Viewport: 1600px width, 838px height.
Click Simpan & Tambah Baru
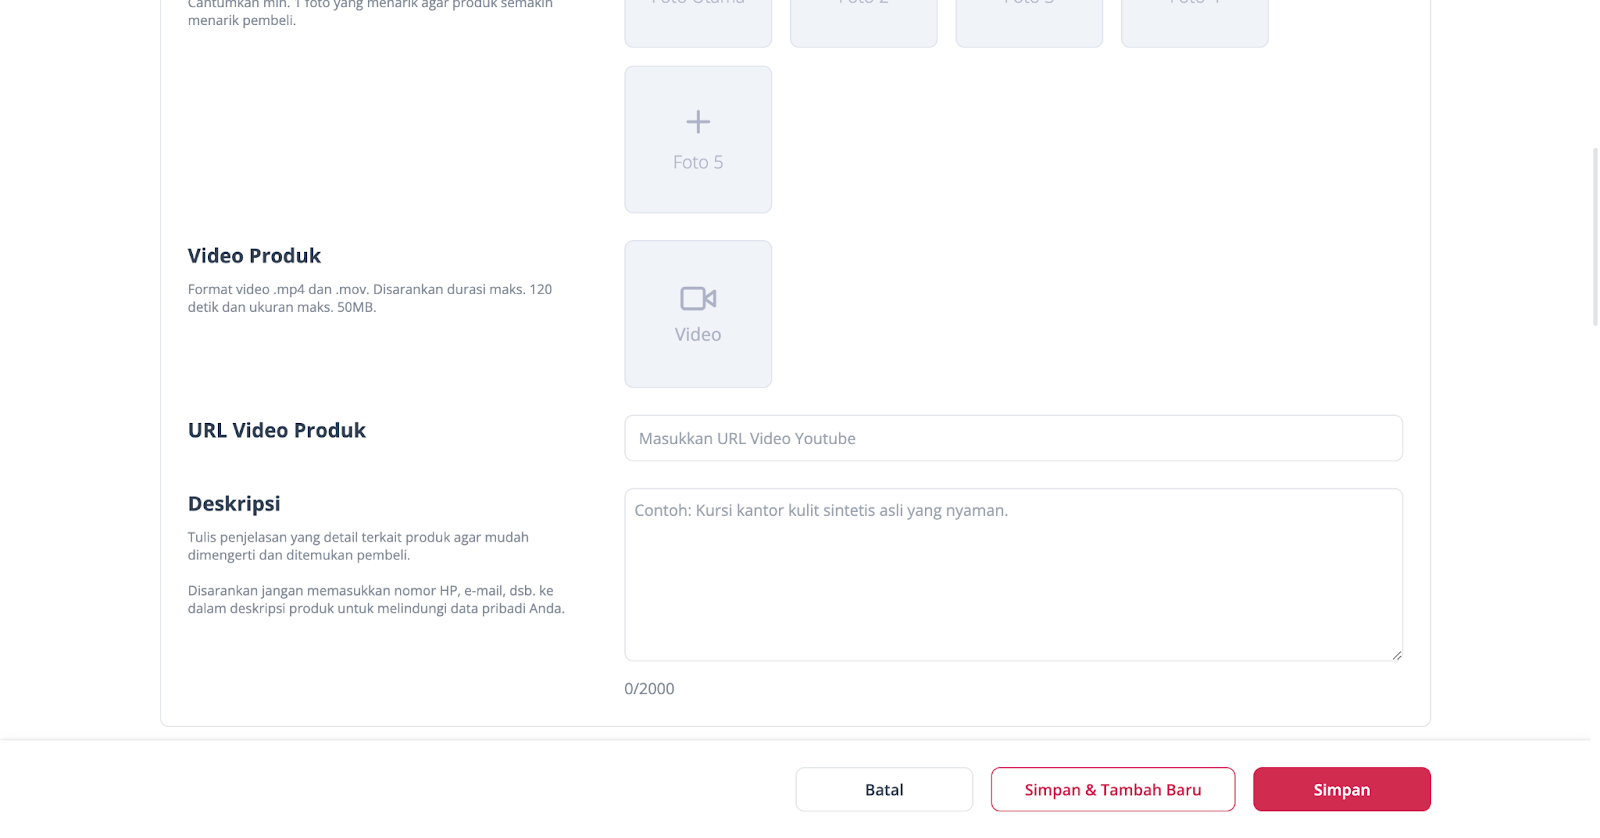[1113, 789]
